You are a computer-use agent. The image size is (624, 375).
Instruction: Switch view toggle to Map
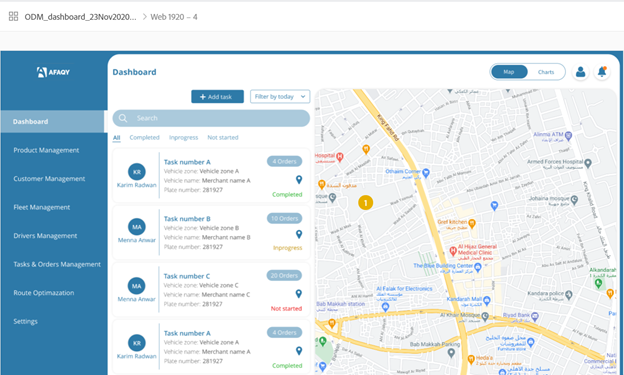(509, 72)
